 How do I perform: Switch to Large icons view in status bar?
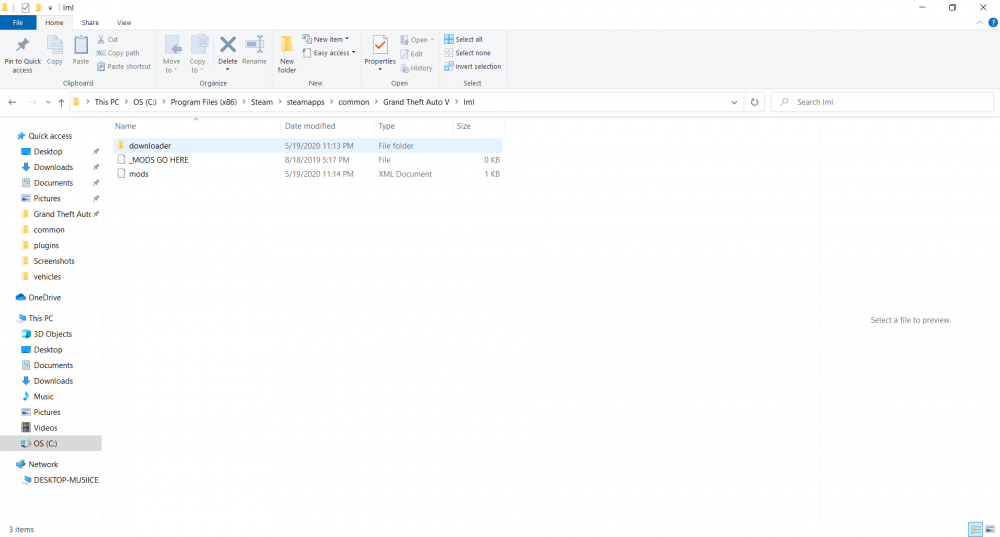[990, 529]
